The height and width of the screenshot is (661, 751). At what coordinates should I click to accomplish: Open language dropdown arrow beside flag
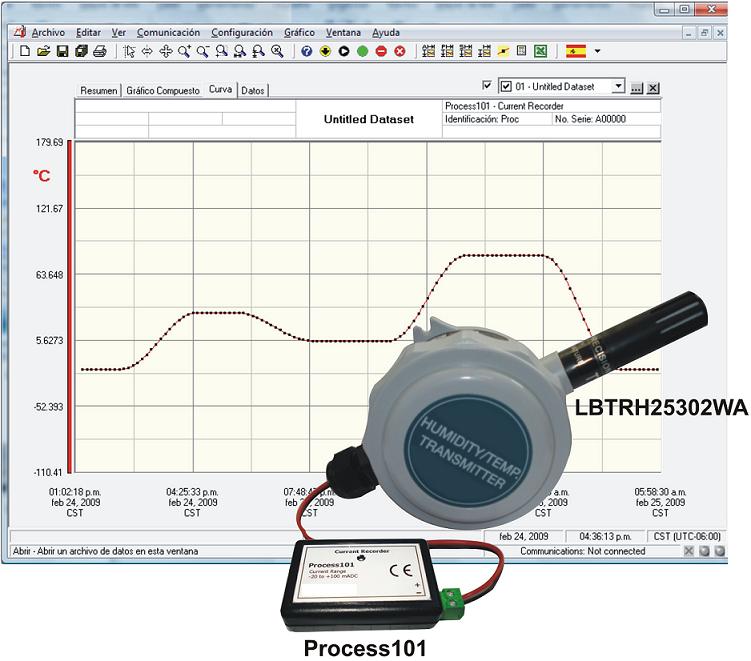[x=597, y=51]
